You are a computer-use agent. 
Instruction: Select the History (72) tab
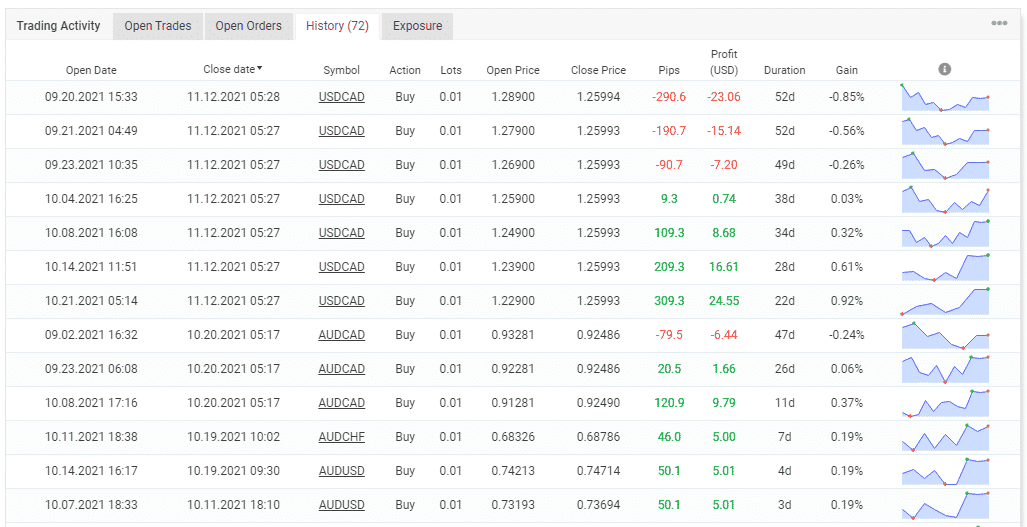pos(337,26)
